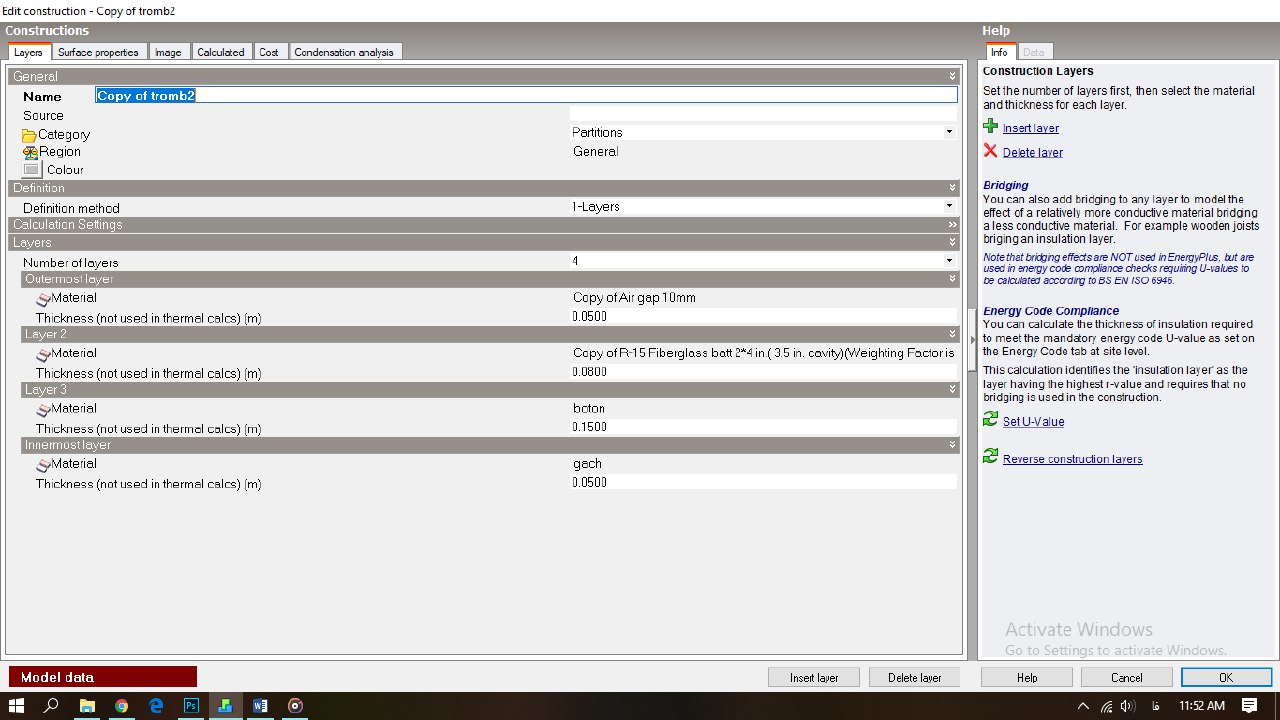1280x720 pixels.
Task: Click the Category folder icon
Action: click(x=29, y=135)
